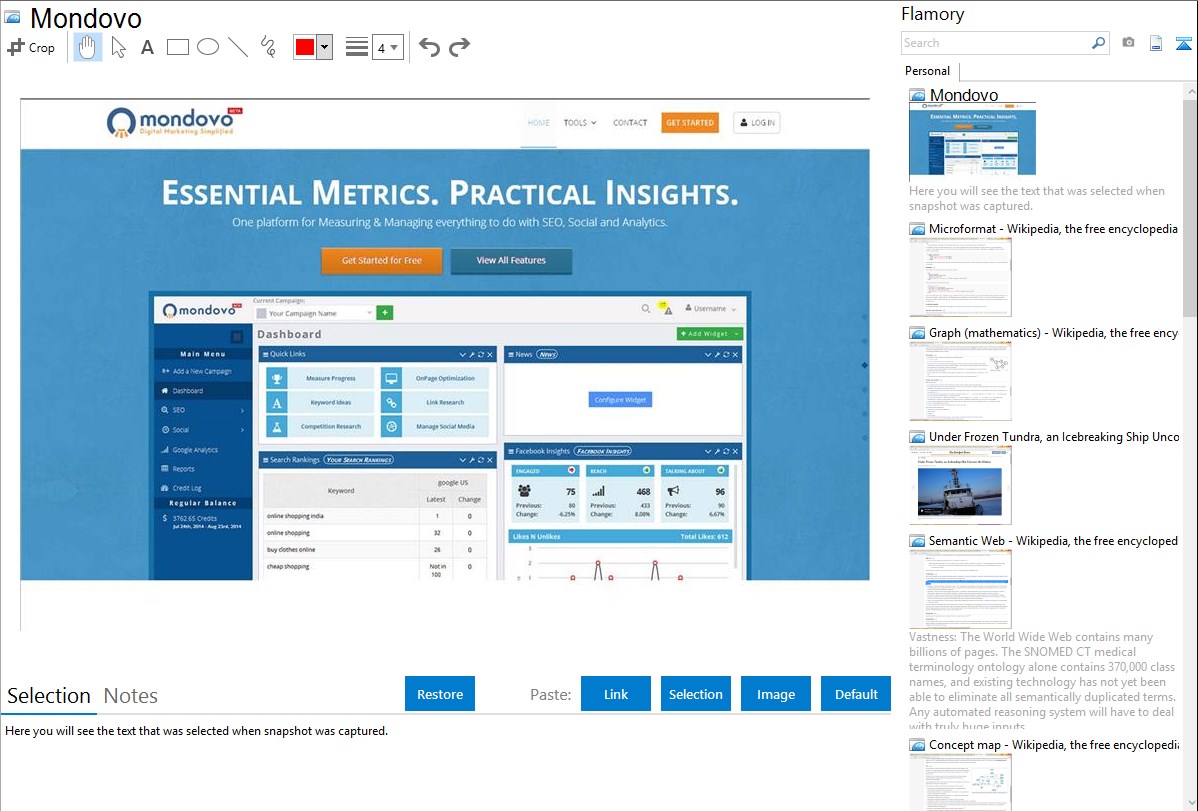Switch to the Personal tab
Viewport: 1198px width, 811px height.
[928, 71]
